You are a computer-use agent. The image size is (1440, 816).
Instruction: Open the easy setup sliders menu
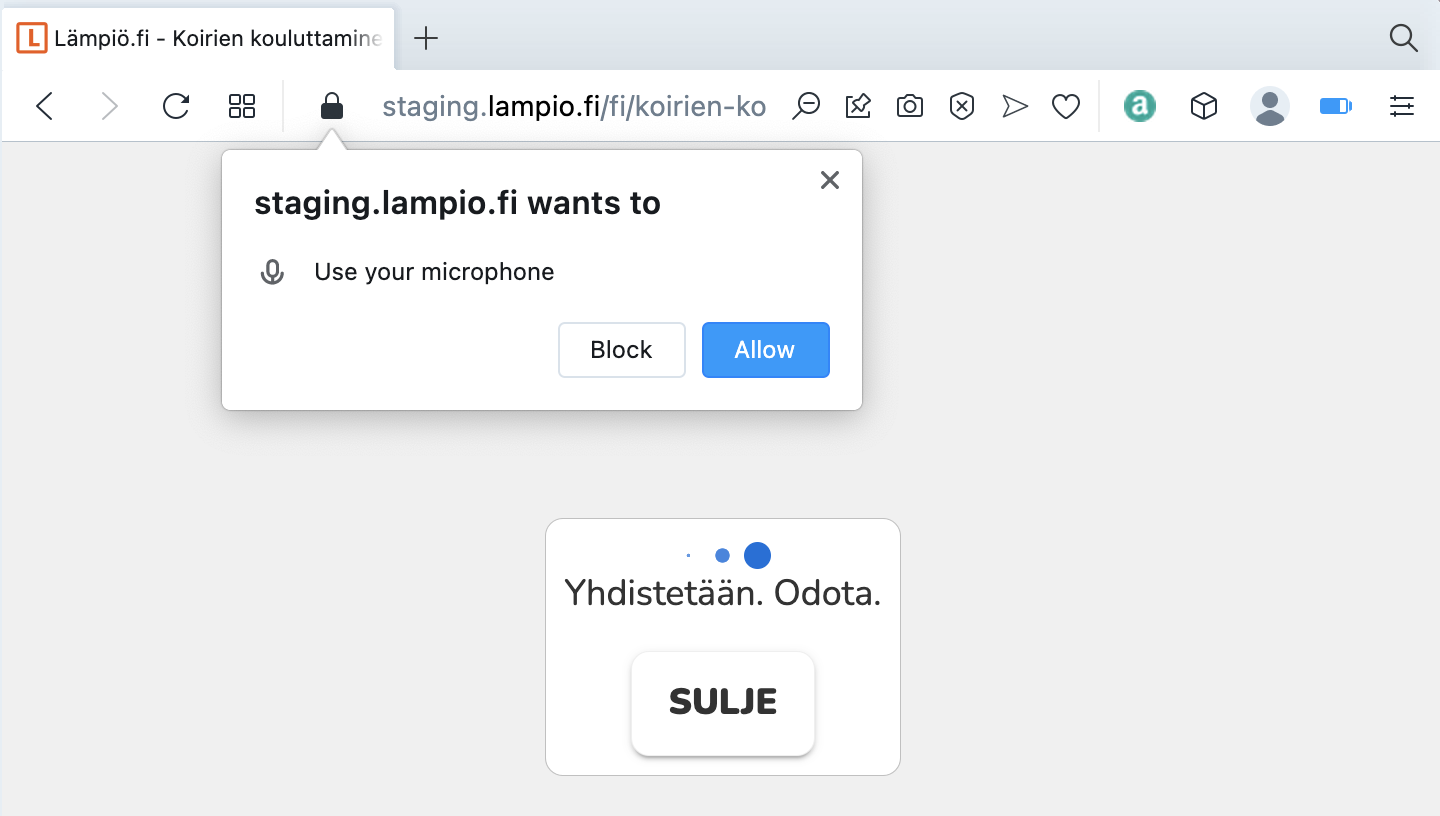(x=1402, y=106)
